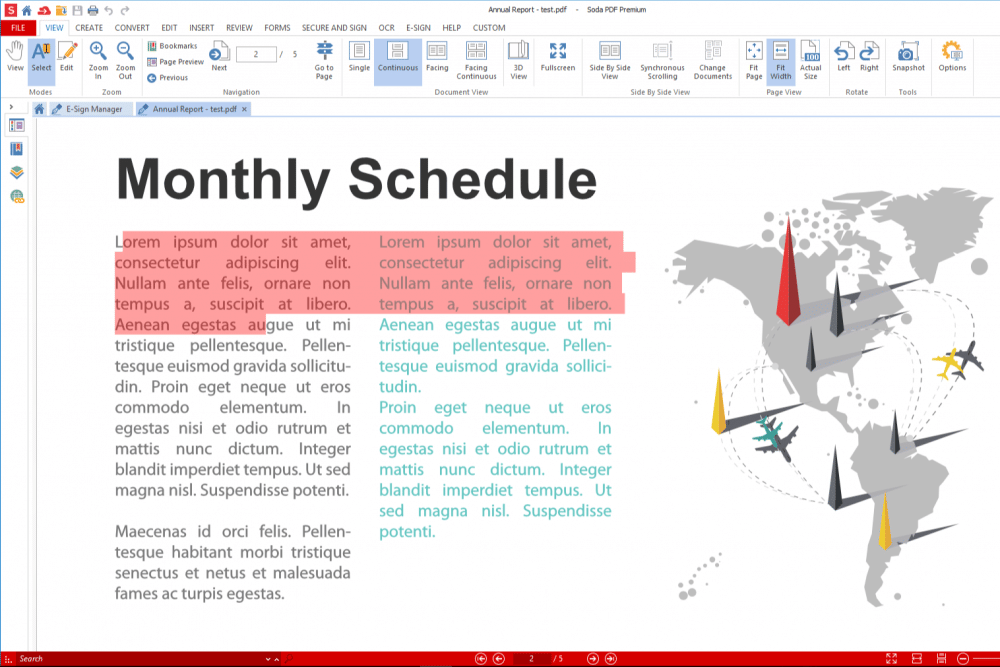Enter Fullscreen view
Image resolution: width=1000 pixels, height=667 pixels.
[558, 57]
